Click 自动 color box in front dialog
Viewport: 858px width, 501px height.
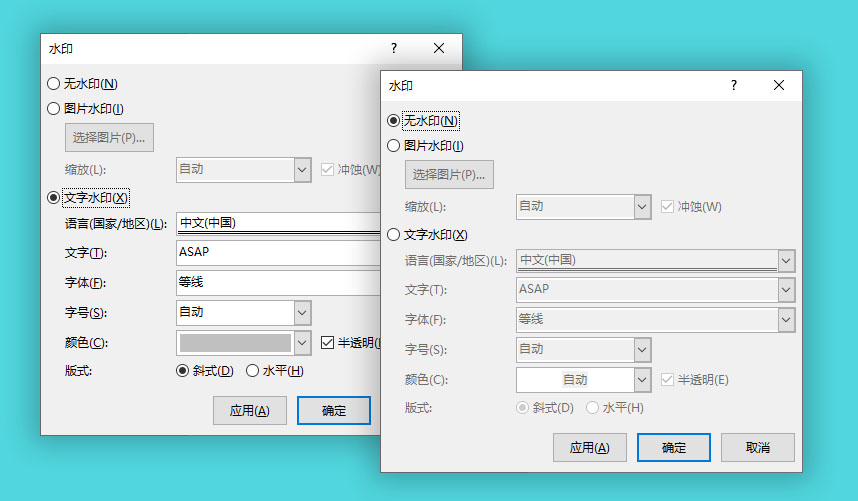[x=575, y=380]
